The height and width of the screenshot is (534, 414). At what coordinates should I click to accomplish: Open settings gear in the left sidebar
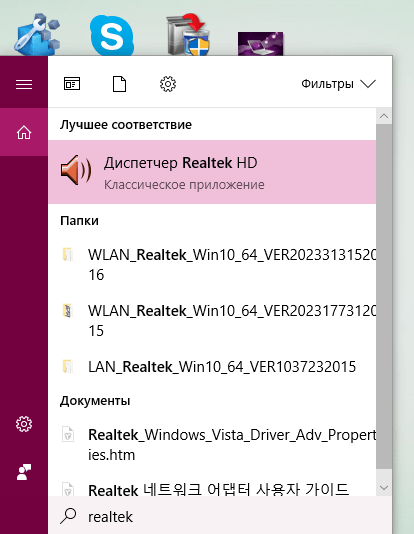tap(24, 424)
